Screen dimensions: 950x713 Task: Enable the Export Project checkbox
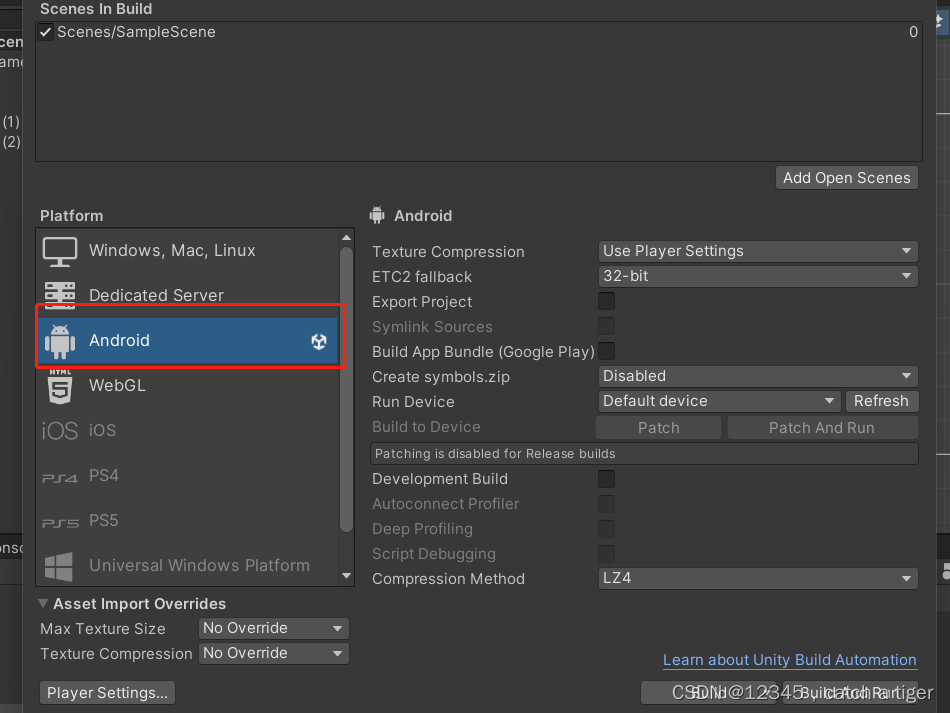[x=606, y=301]
